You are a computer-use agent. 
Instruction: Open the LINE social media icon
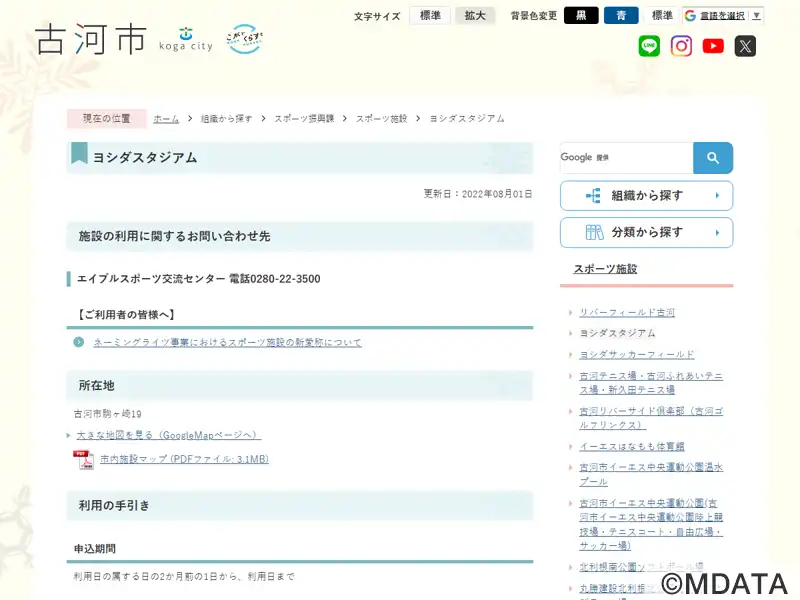pos(649,46)
